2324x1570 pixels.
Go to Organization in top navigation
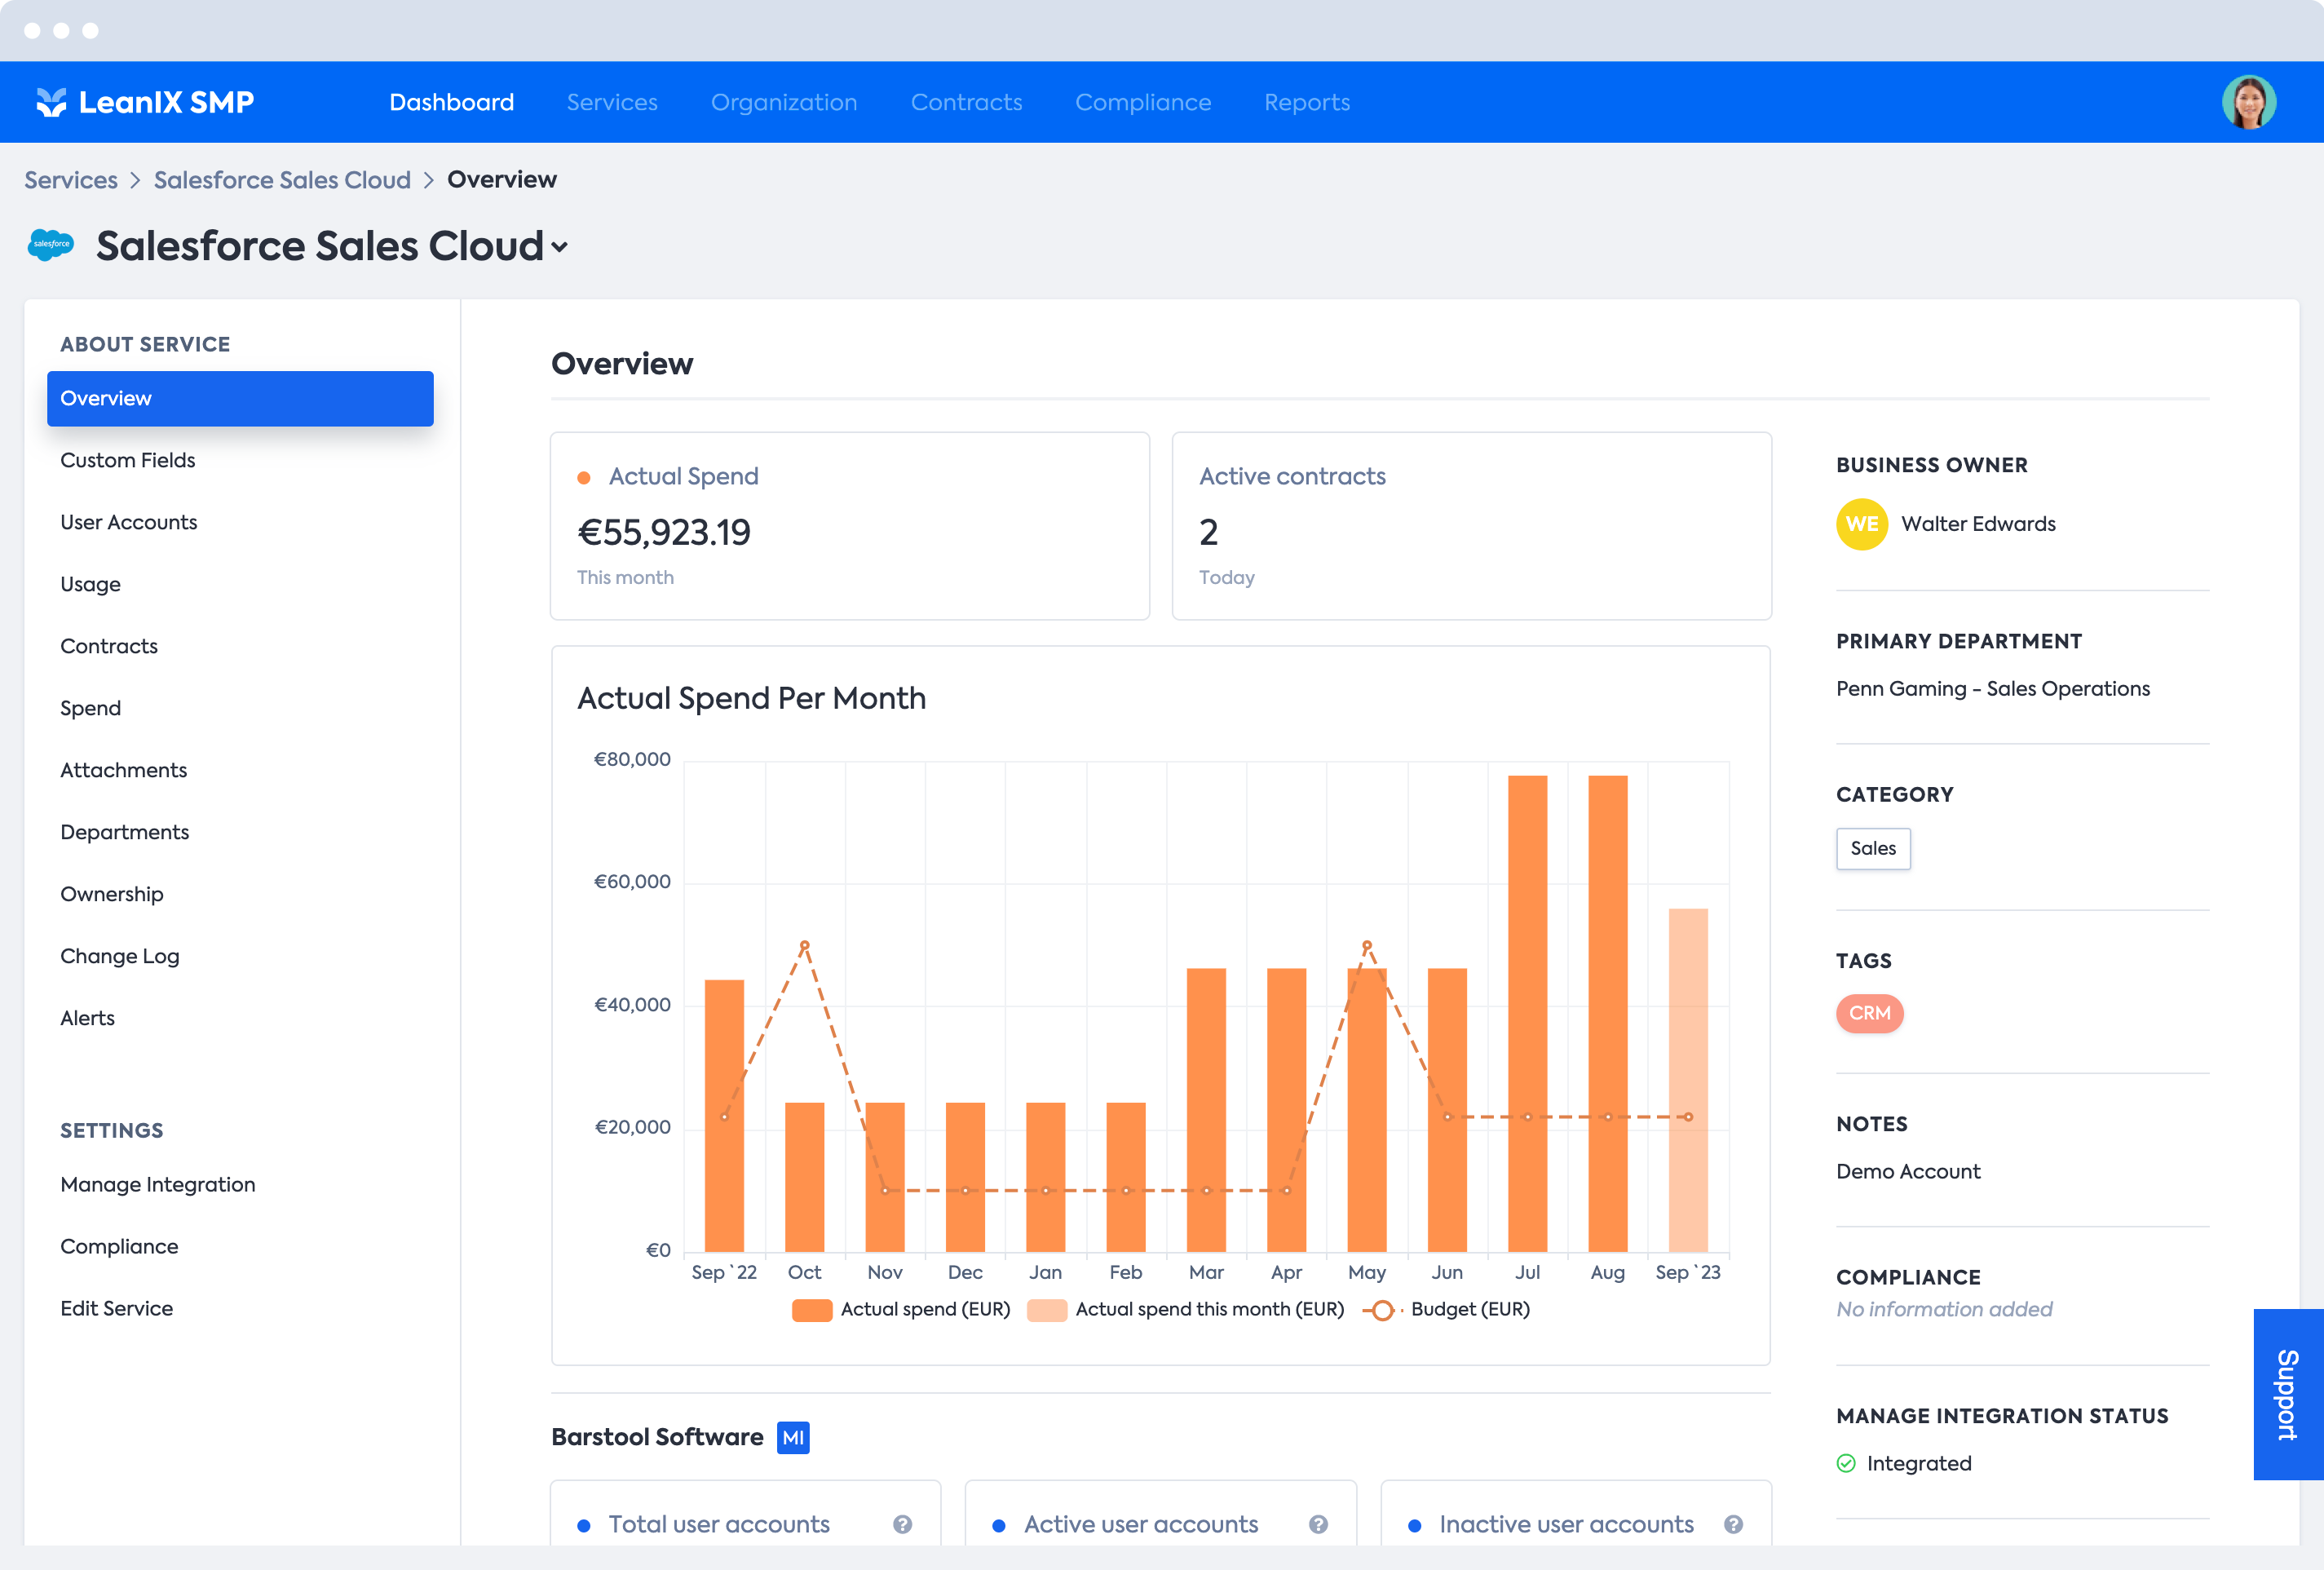click(784, 102)
